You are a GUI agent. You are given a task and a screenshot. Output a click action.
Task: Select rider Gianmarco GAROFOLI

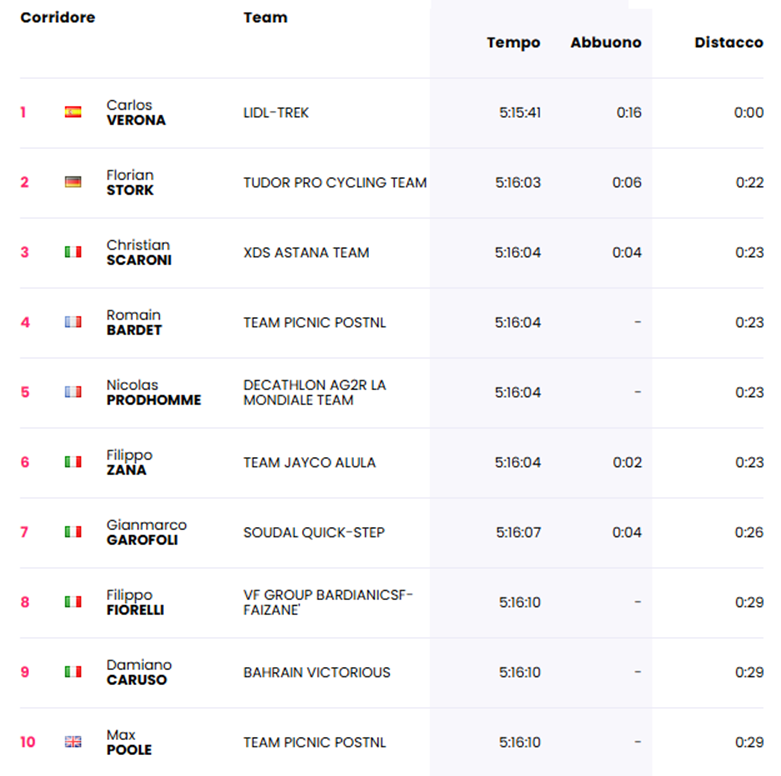coord(146,532)
